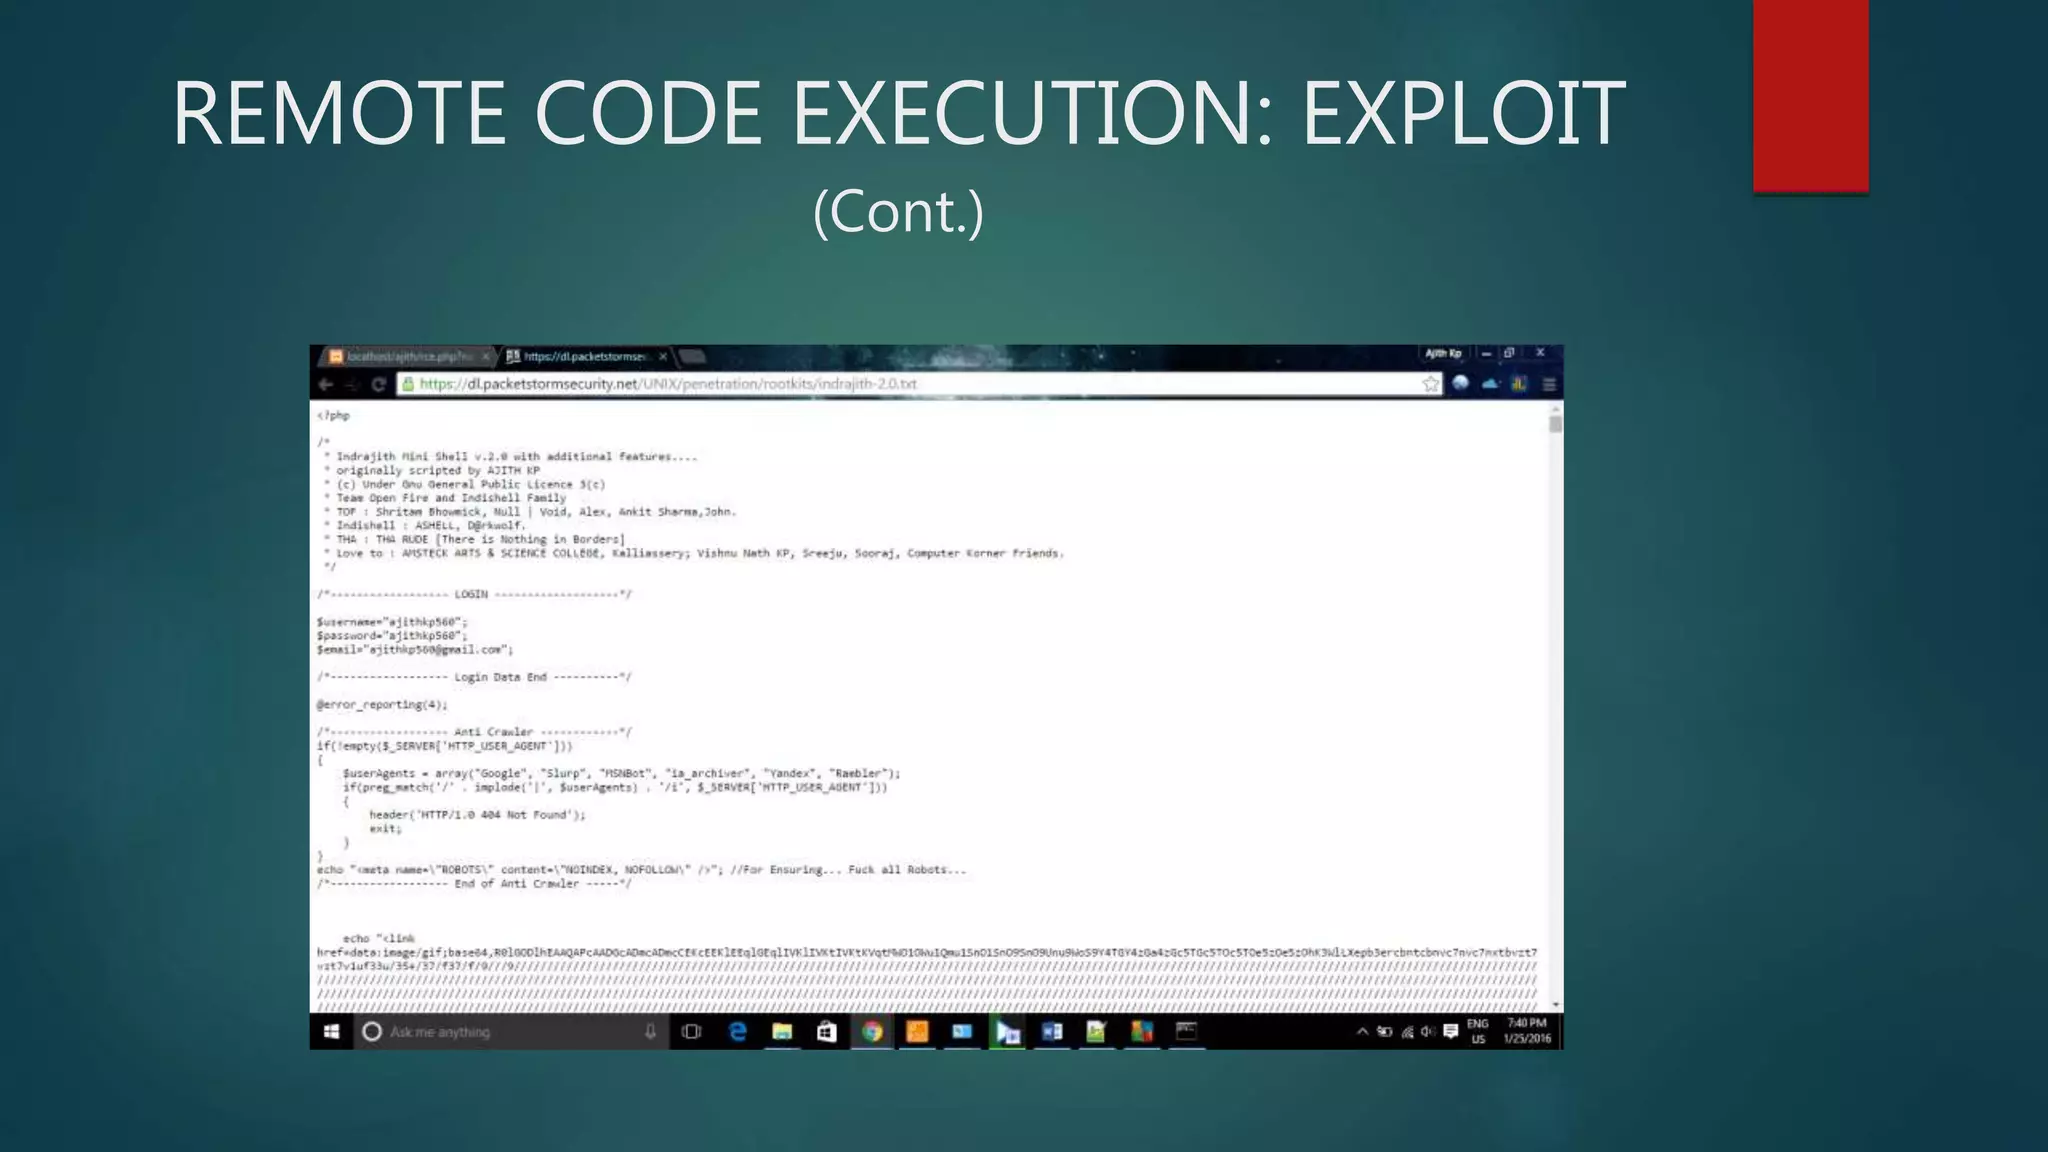This screenshot has width=2048, height=1152.
Task: Close the localhost tab
Action: click(486, 356)
